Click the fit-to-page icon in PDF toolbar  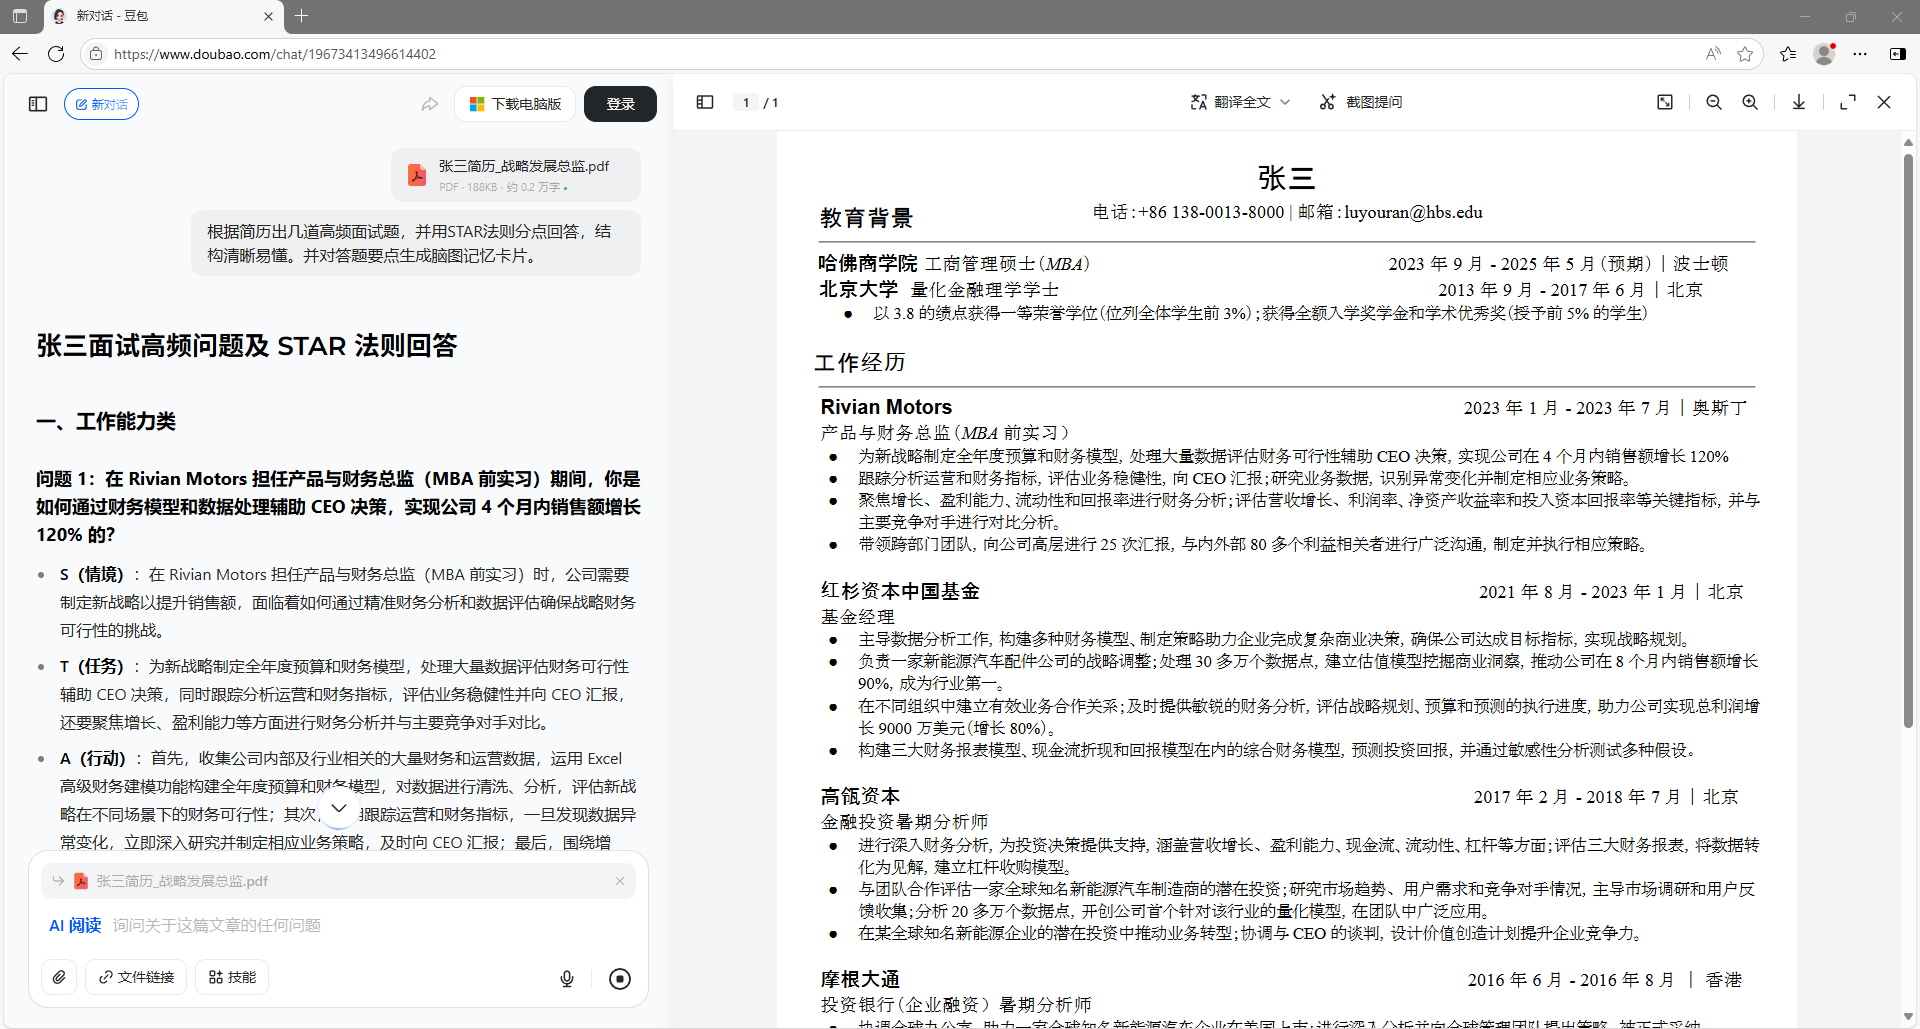coord(1665,102)
